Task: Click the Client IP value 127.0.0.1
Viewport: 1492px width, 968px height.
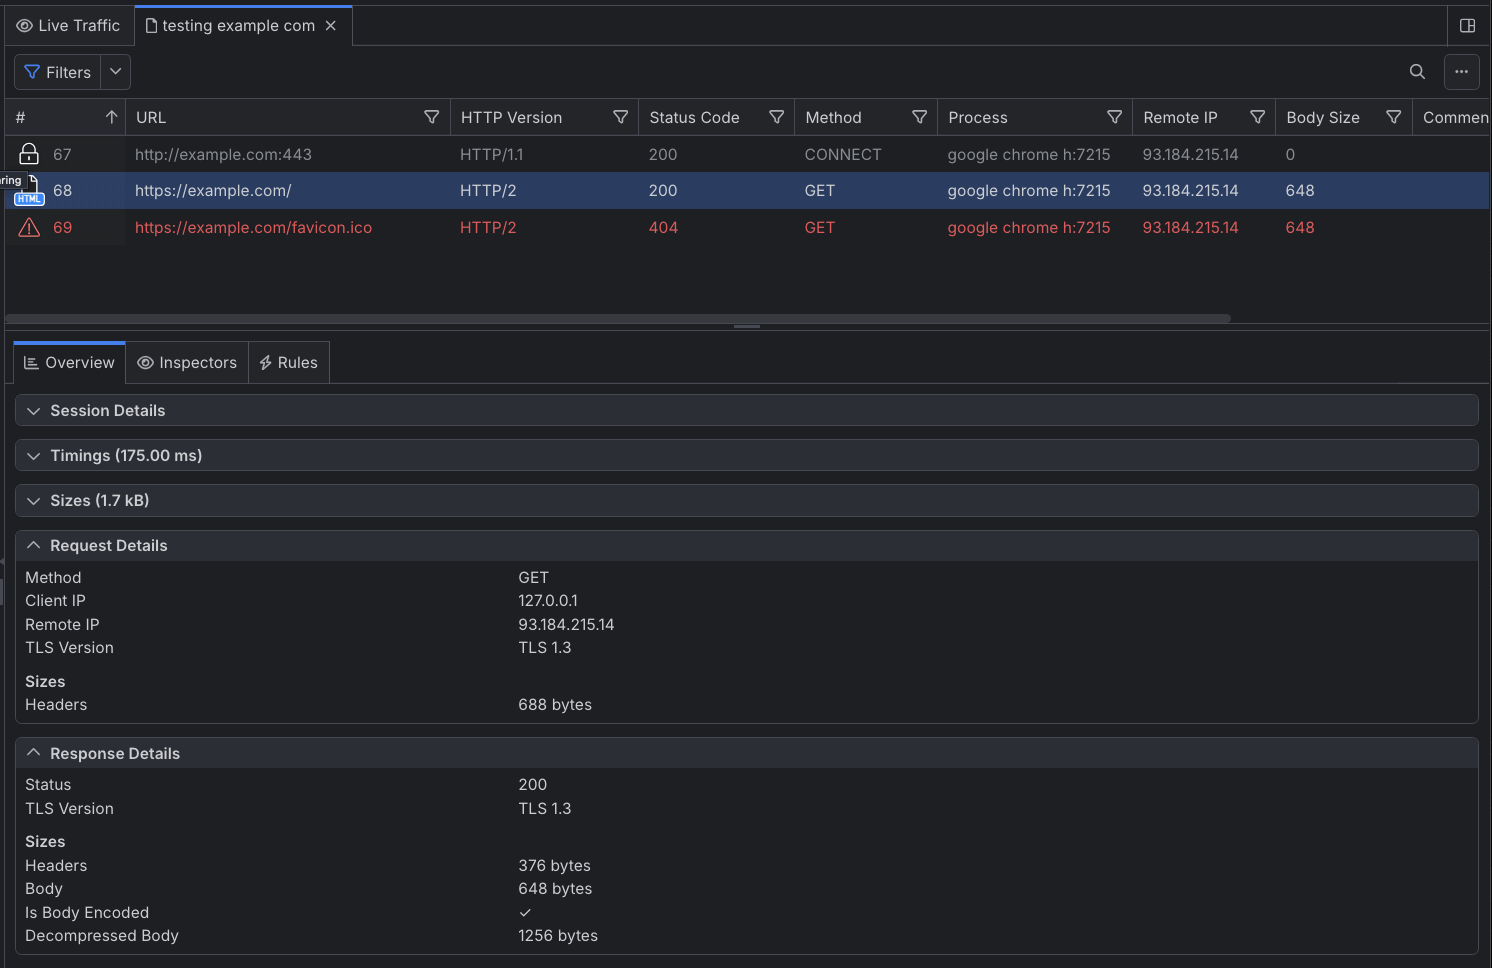Action: (548, 601)
